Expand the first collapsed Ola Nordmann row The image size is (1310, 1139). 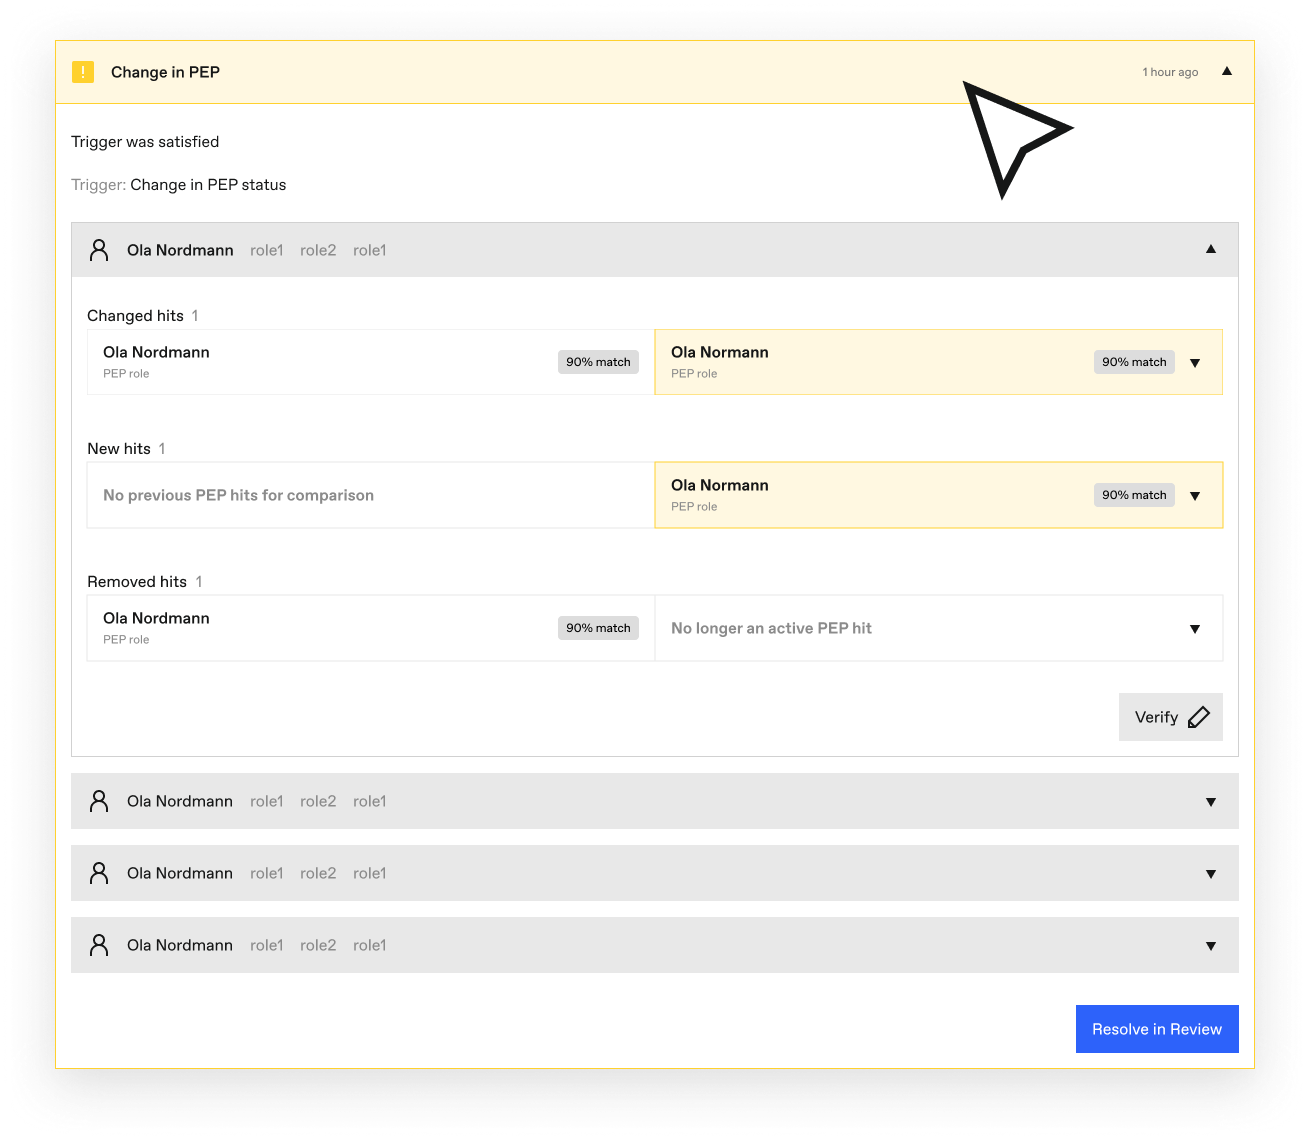(x=1211, y=802)
